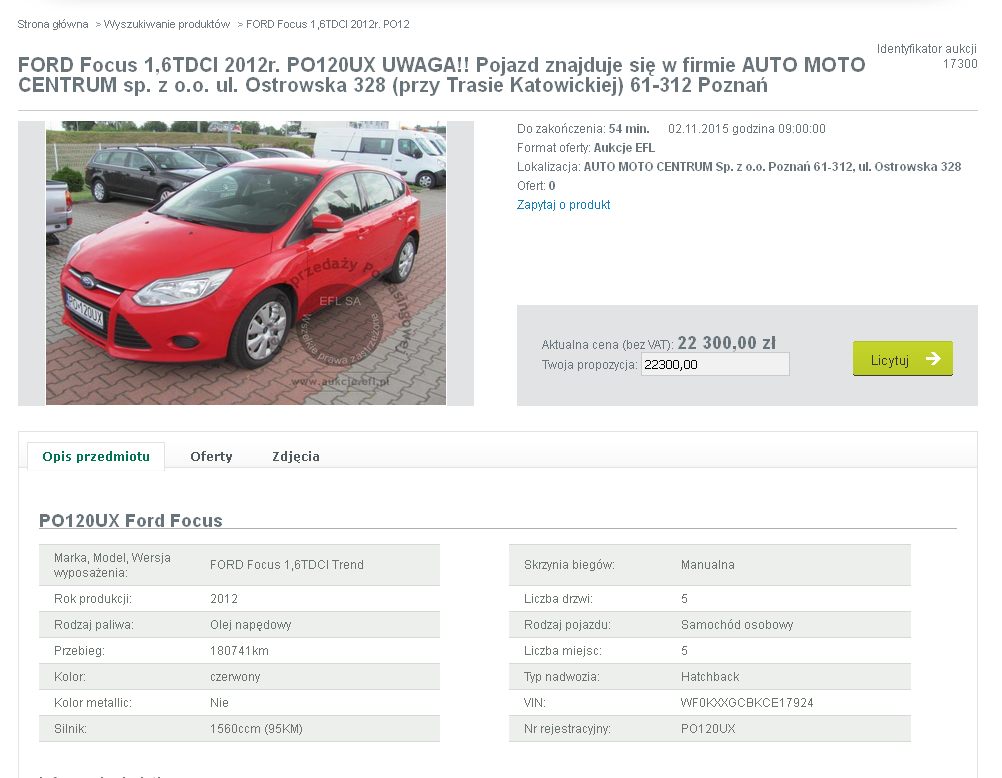Click the Aktualna cena 22 300,00 zł value
The image size is (1002, 778).
(727, 343)
